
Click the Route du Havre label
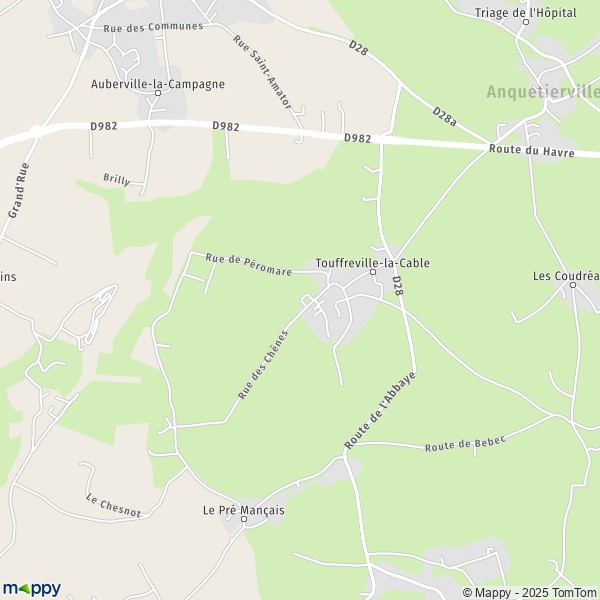[532, 151]
